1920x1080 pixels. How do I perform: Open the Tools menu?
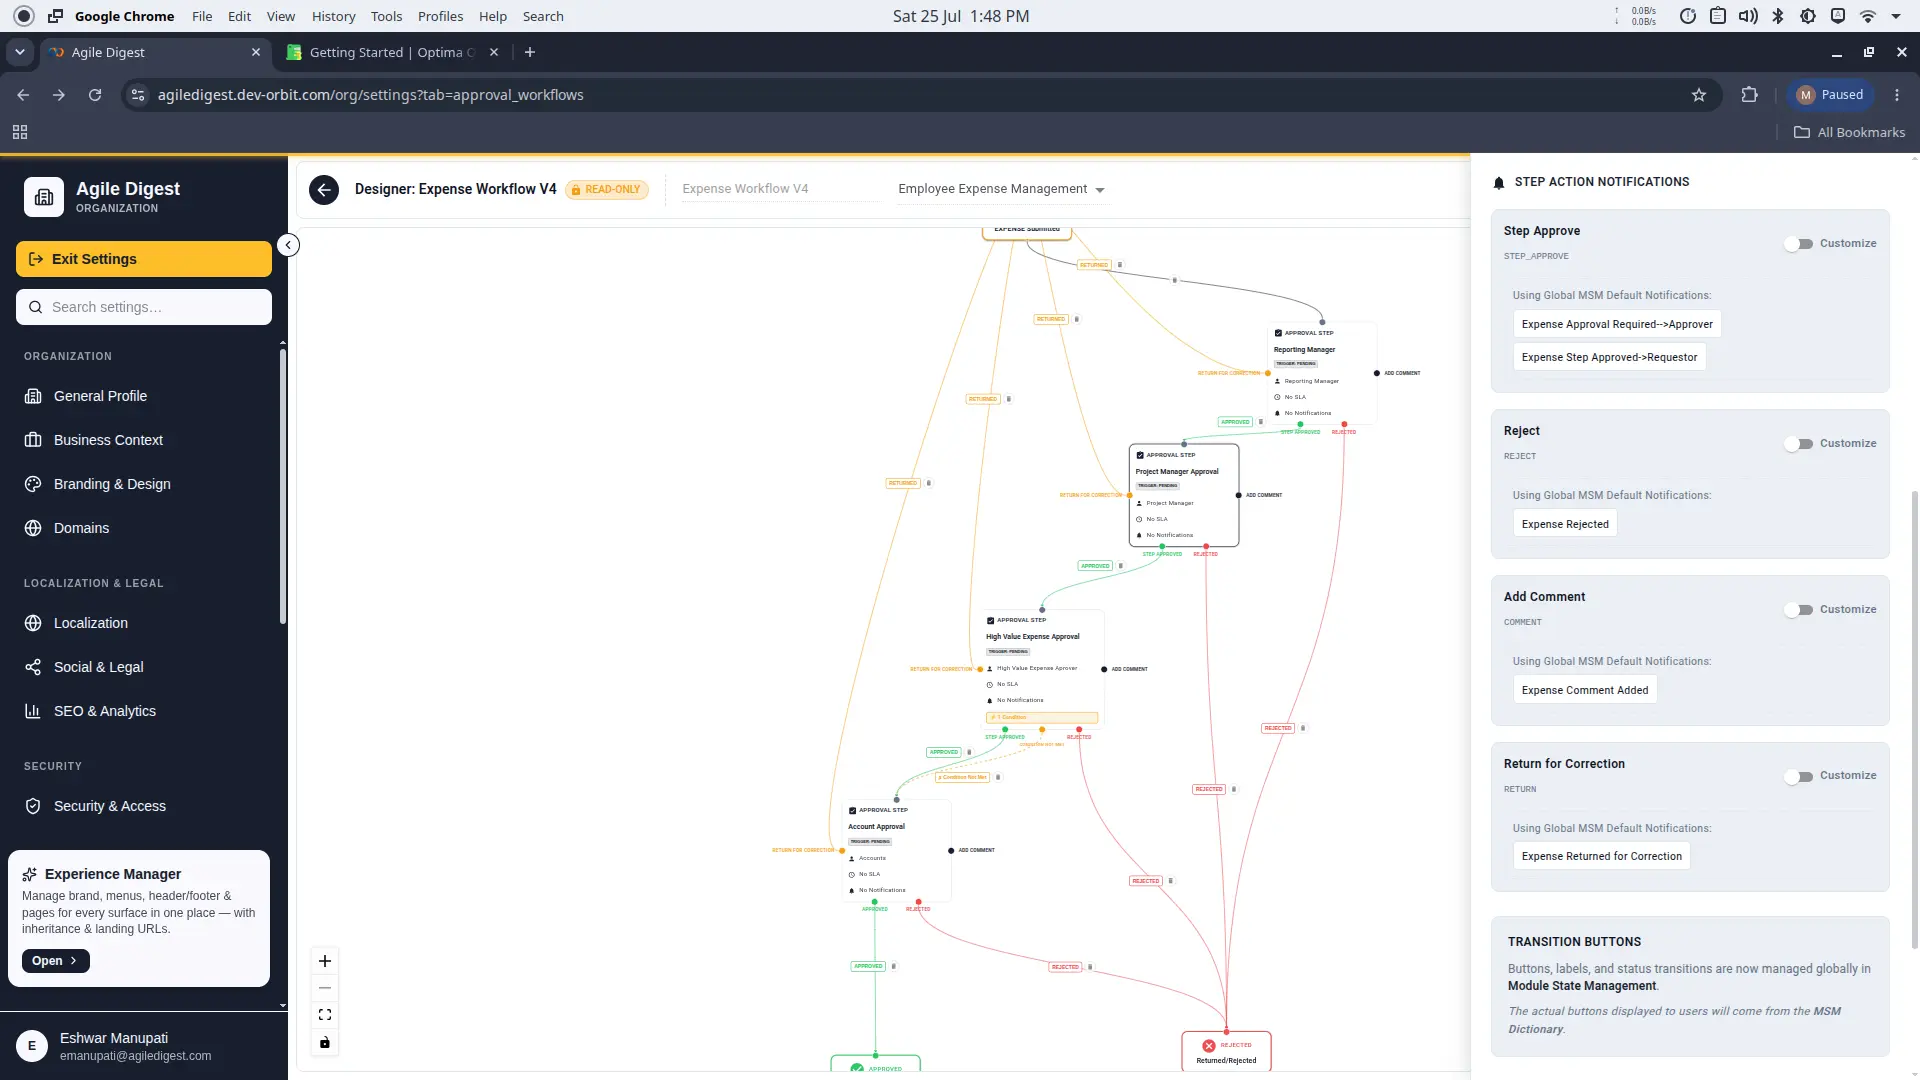[386, 16]
